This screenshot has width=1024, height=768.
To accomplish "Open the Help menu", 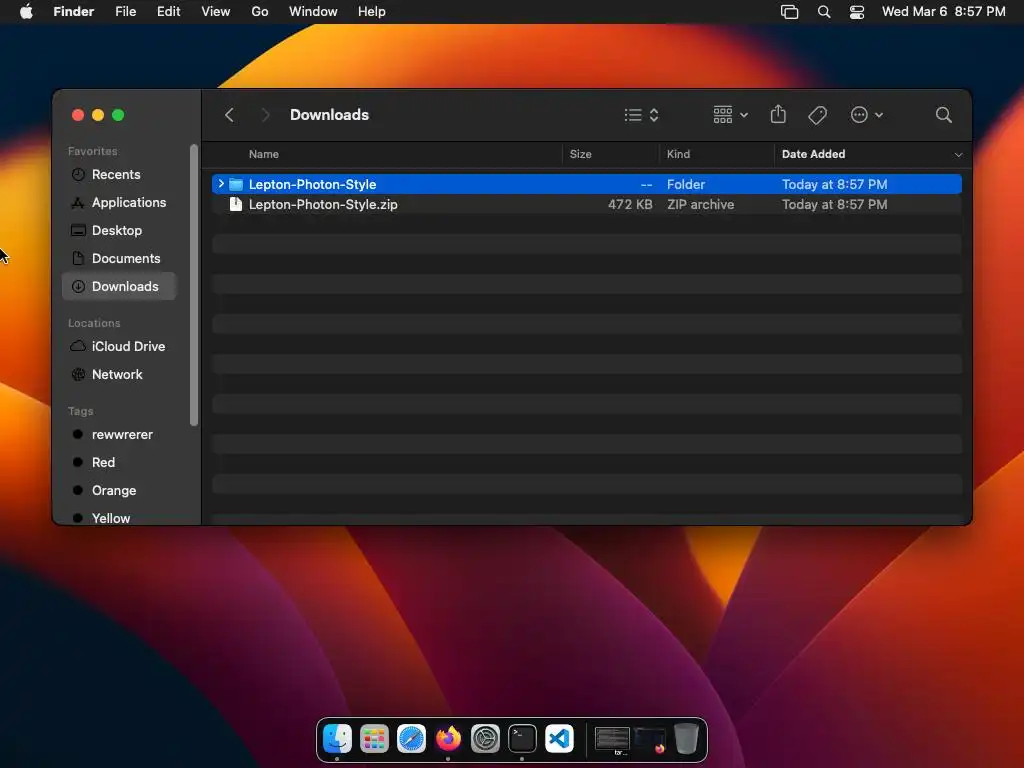I will [x=372, y=12].
